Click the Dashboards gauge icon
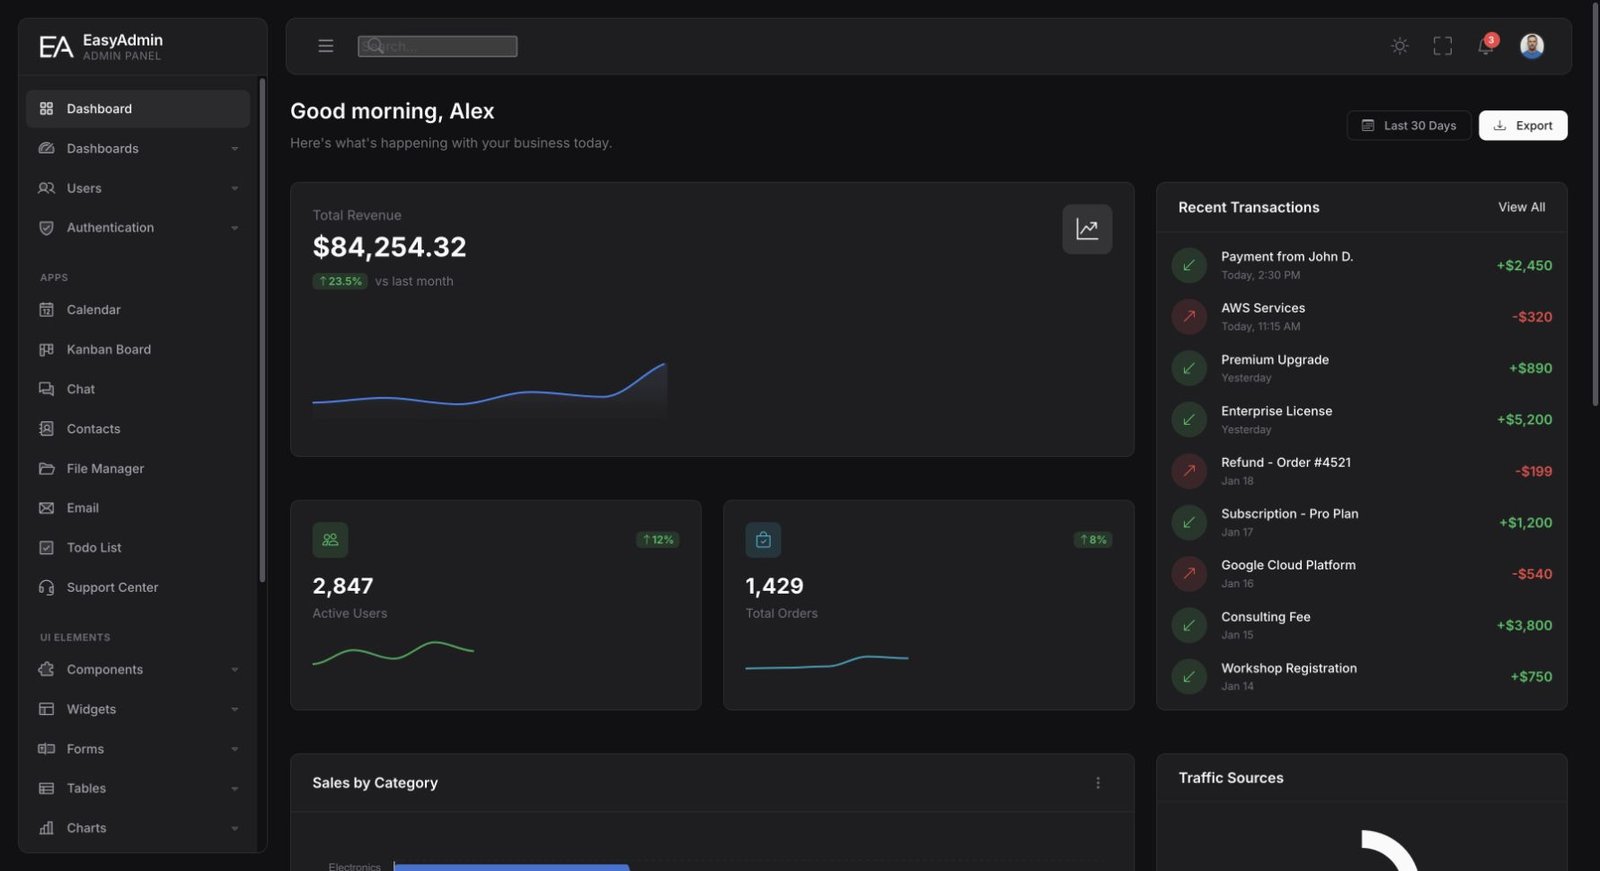 (46, 149)
